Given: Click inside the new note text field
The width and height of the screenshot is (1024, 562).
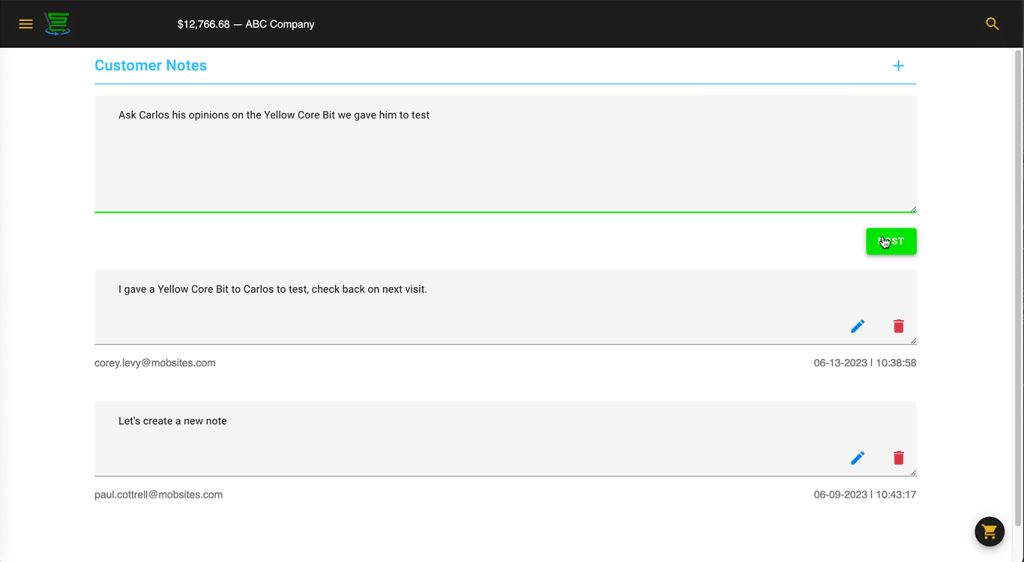Looking at the screenshot, I should [x=500, y=155].
